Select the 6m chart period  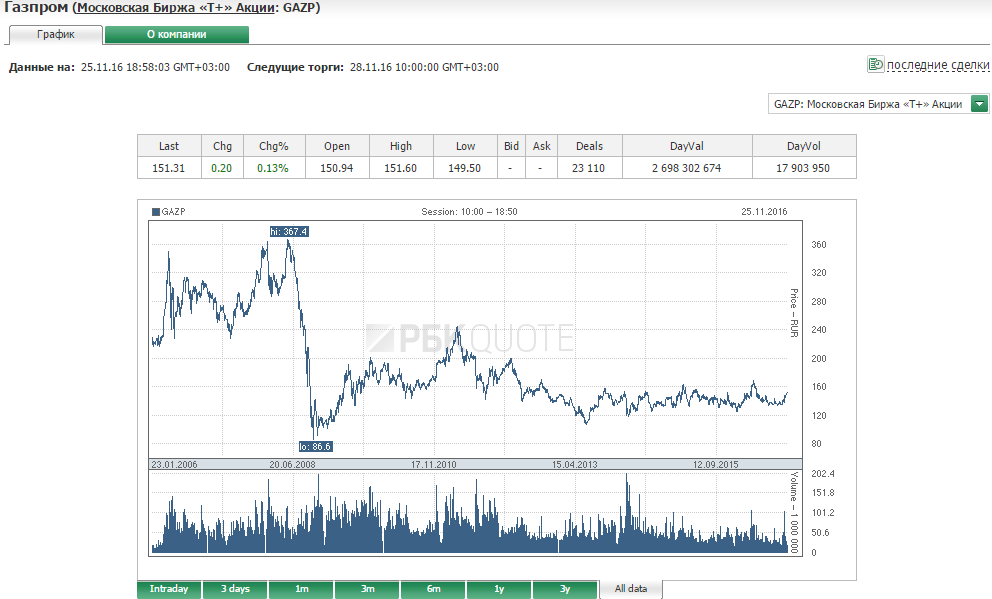[x=433, y=589]
